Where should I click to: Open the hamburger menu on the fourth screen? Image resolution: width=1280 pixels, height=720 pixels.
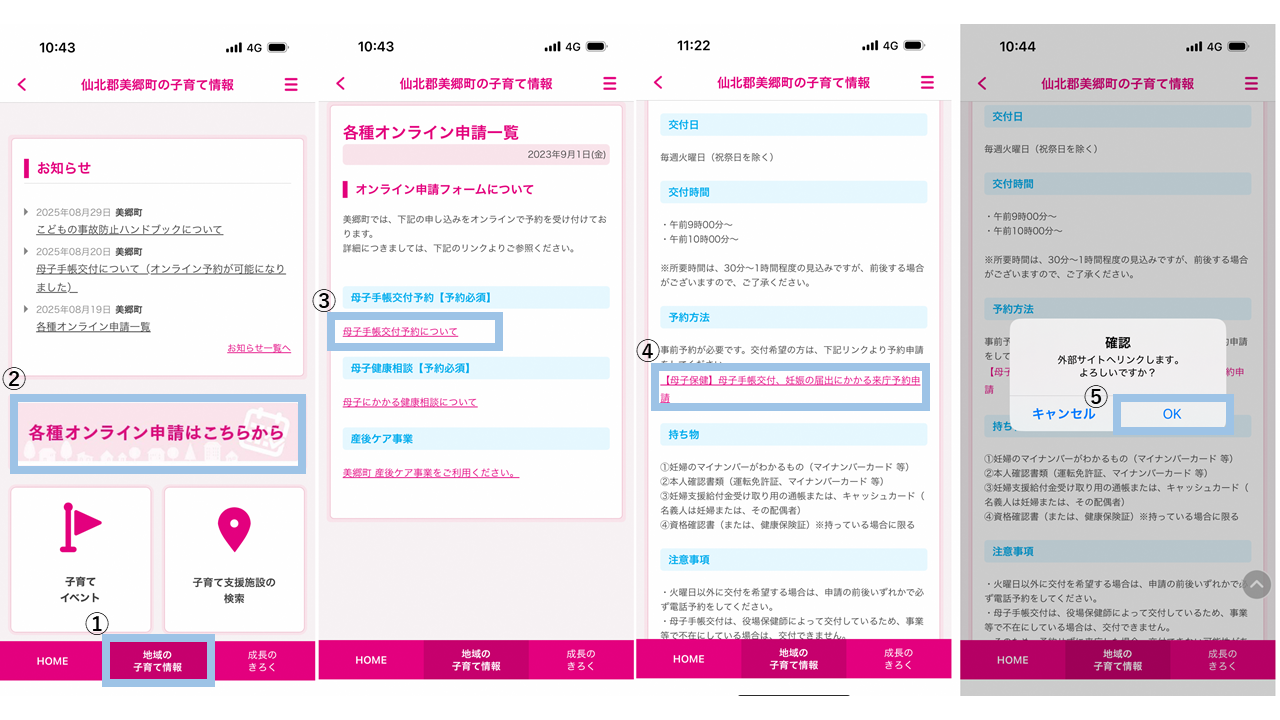[x=1251, y=84]
